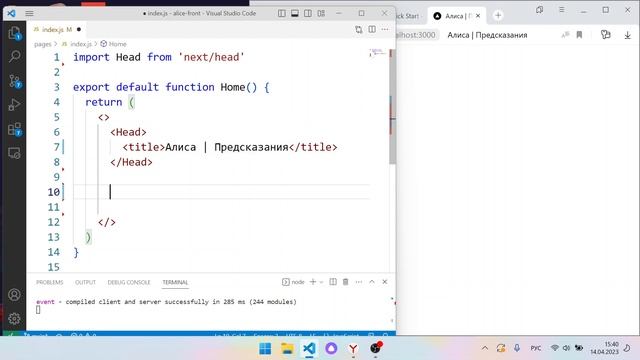Open the Run and Debug view

point(15,105)
